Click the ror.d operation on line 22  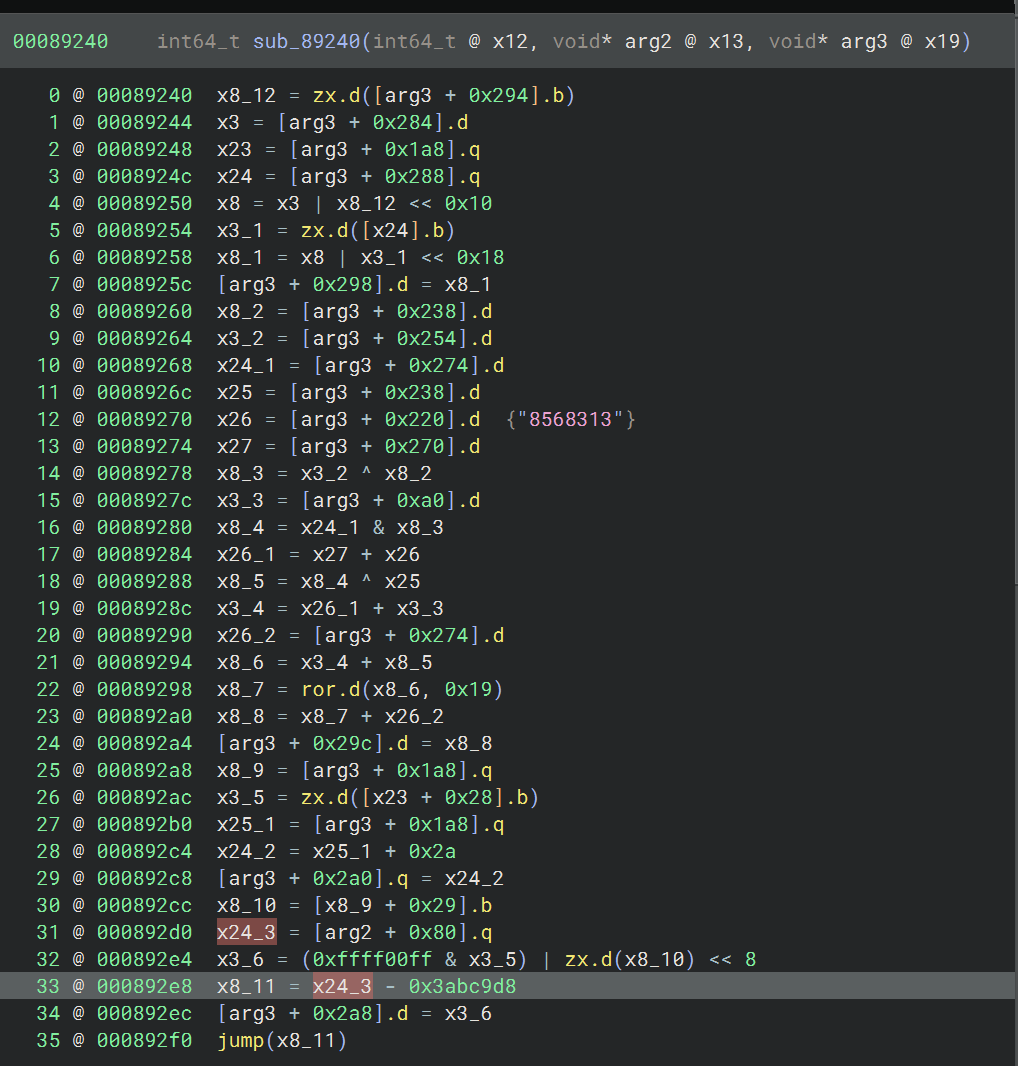327,689
